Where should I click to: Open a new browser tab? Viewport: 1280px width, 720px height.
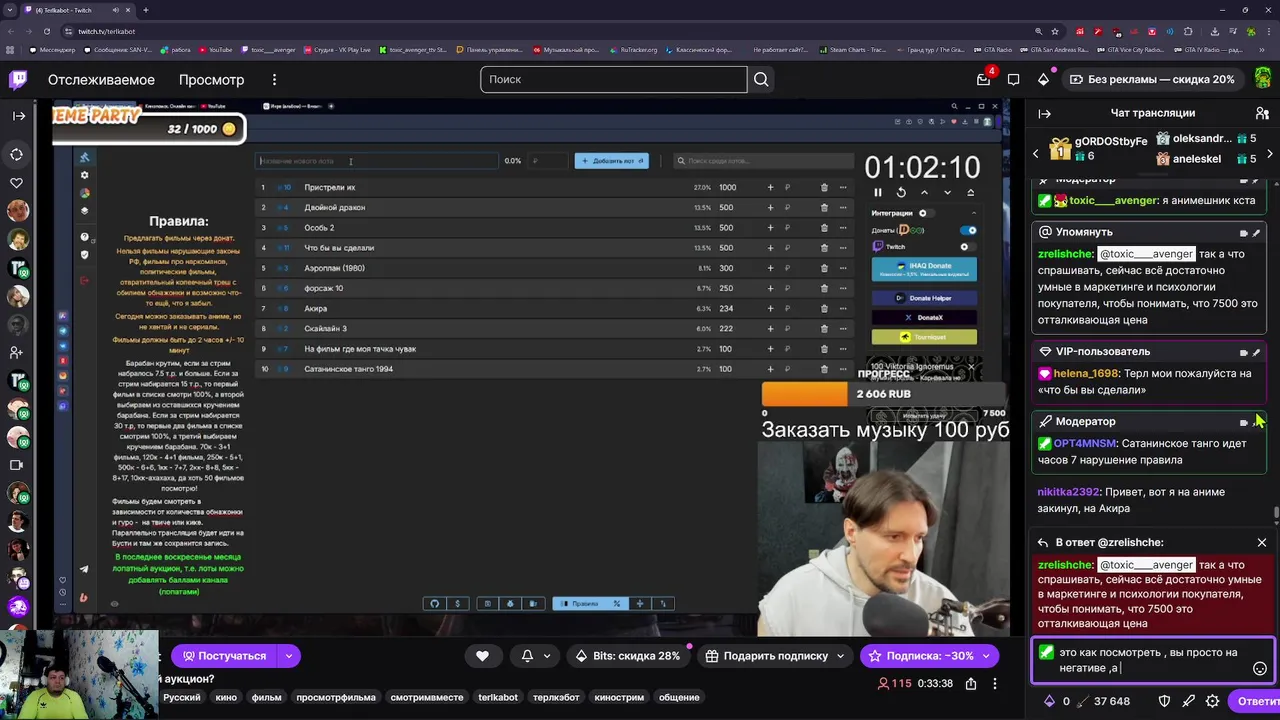pos(146,10)
